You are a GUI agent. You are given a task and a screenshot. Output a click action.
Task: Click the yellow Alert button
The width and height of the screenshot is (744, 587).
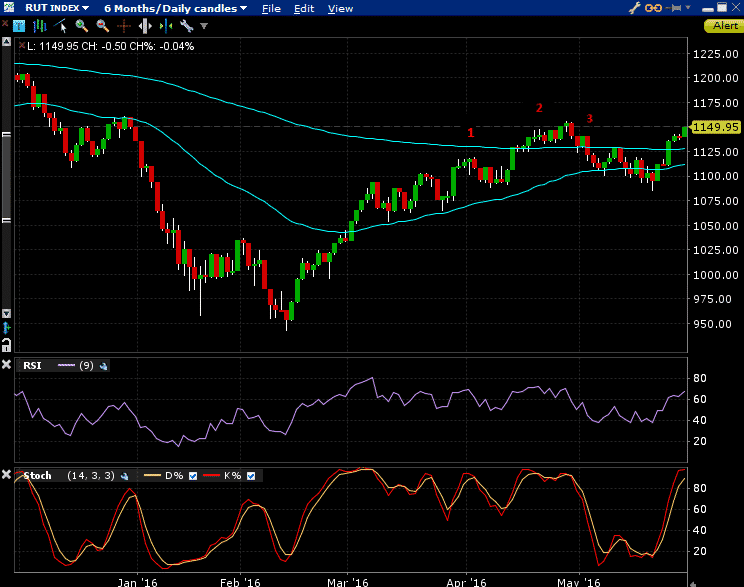click(x=725, y=26)
